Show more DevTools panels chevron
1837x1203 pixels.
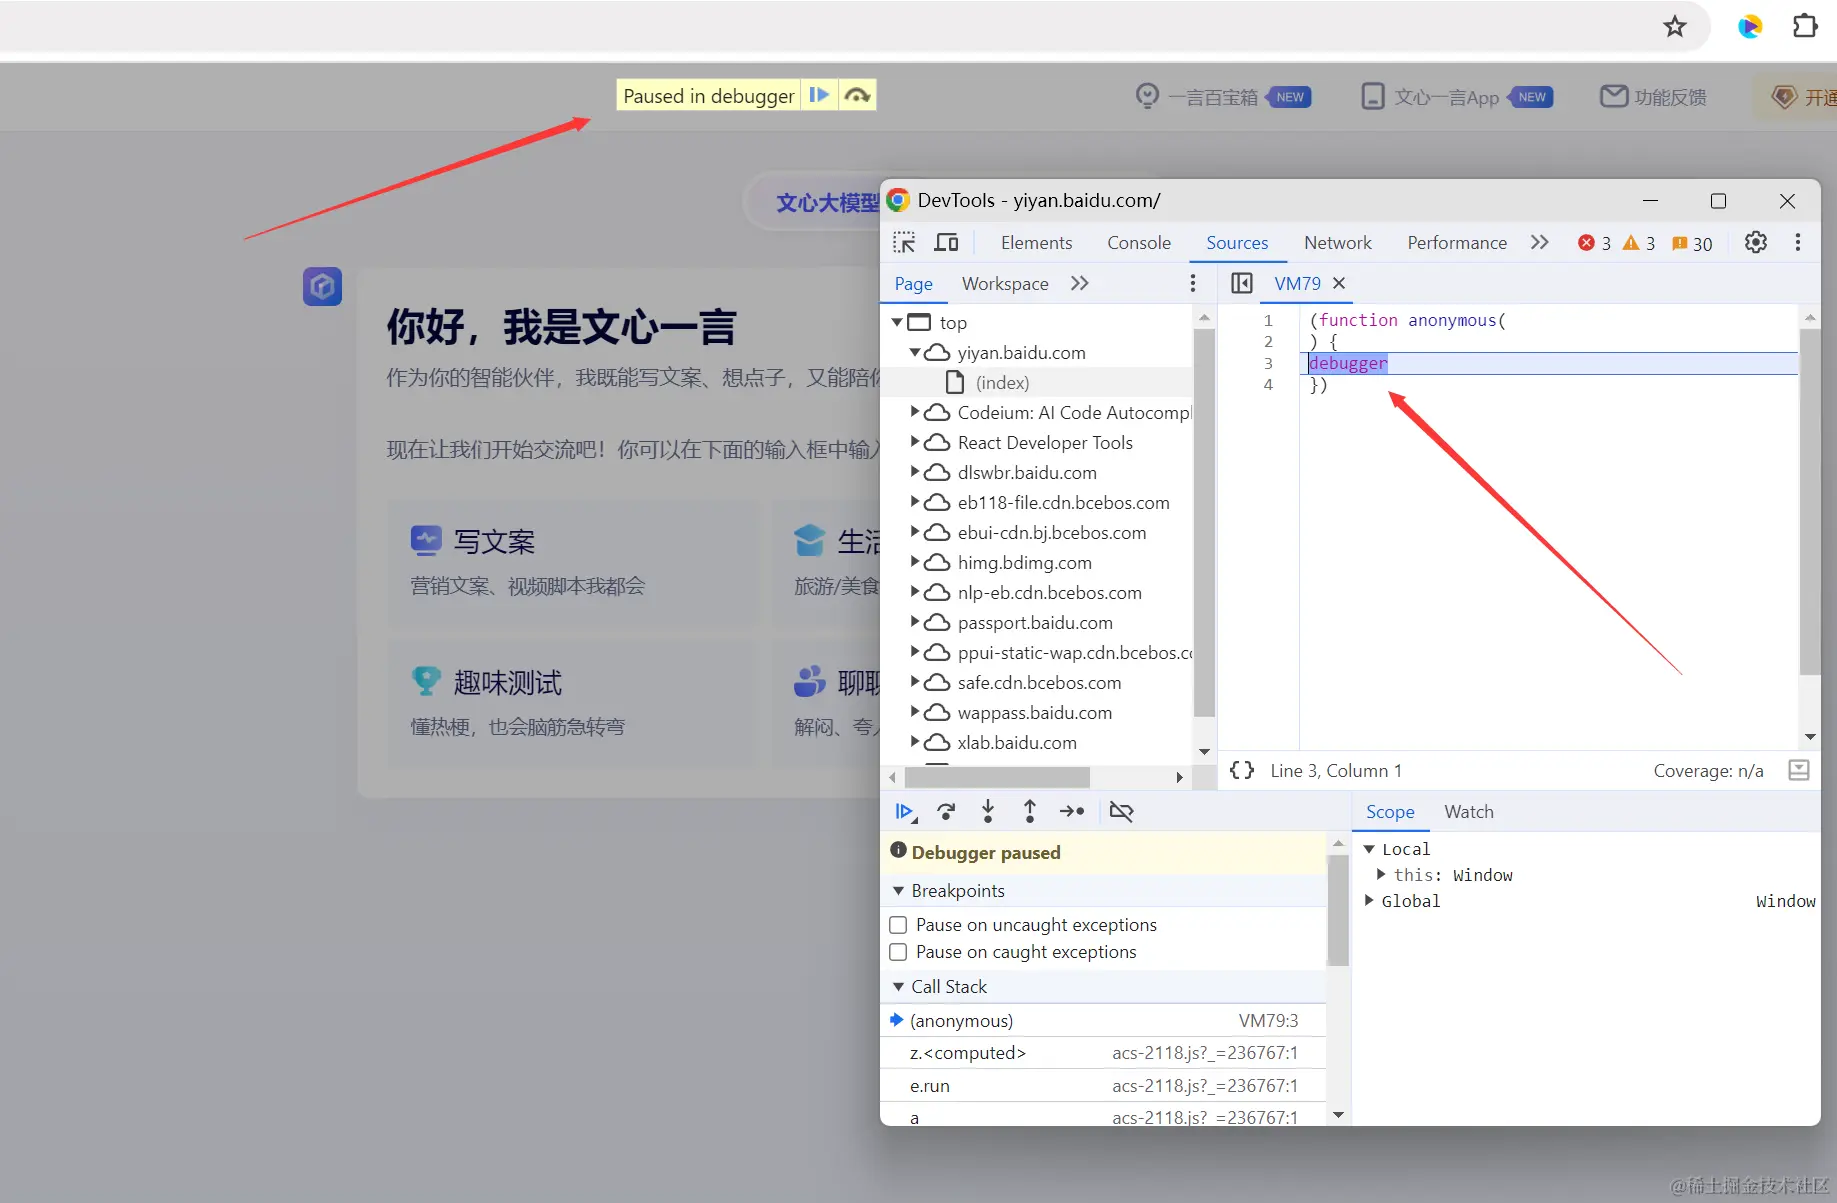pyautogui.click(x=1540, y=242)
